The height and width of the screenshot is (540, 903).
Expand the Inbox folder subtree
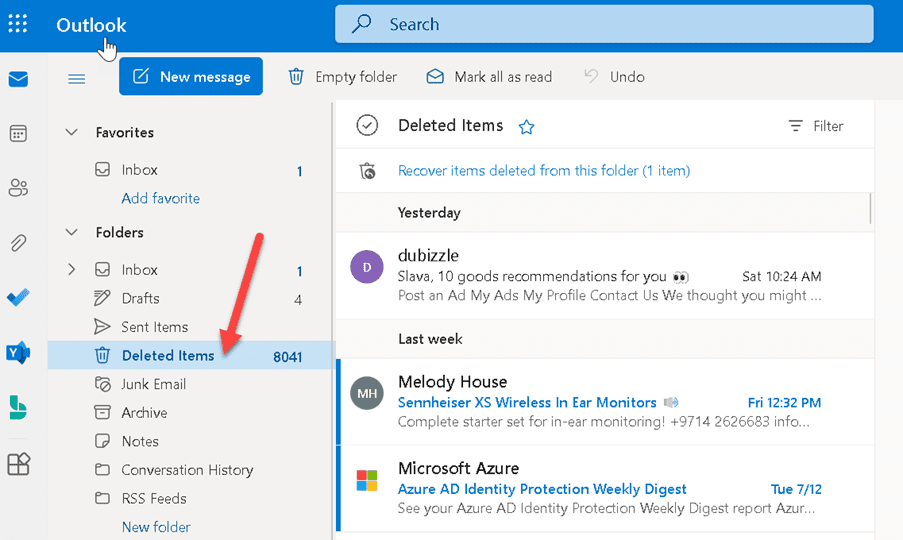tap(71, 269)
